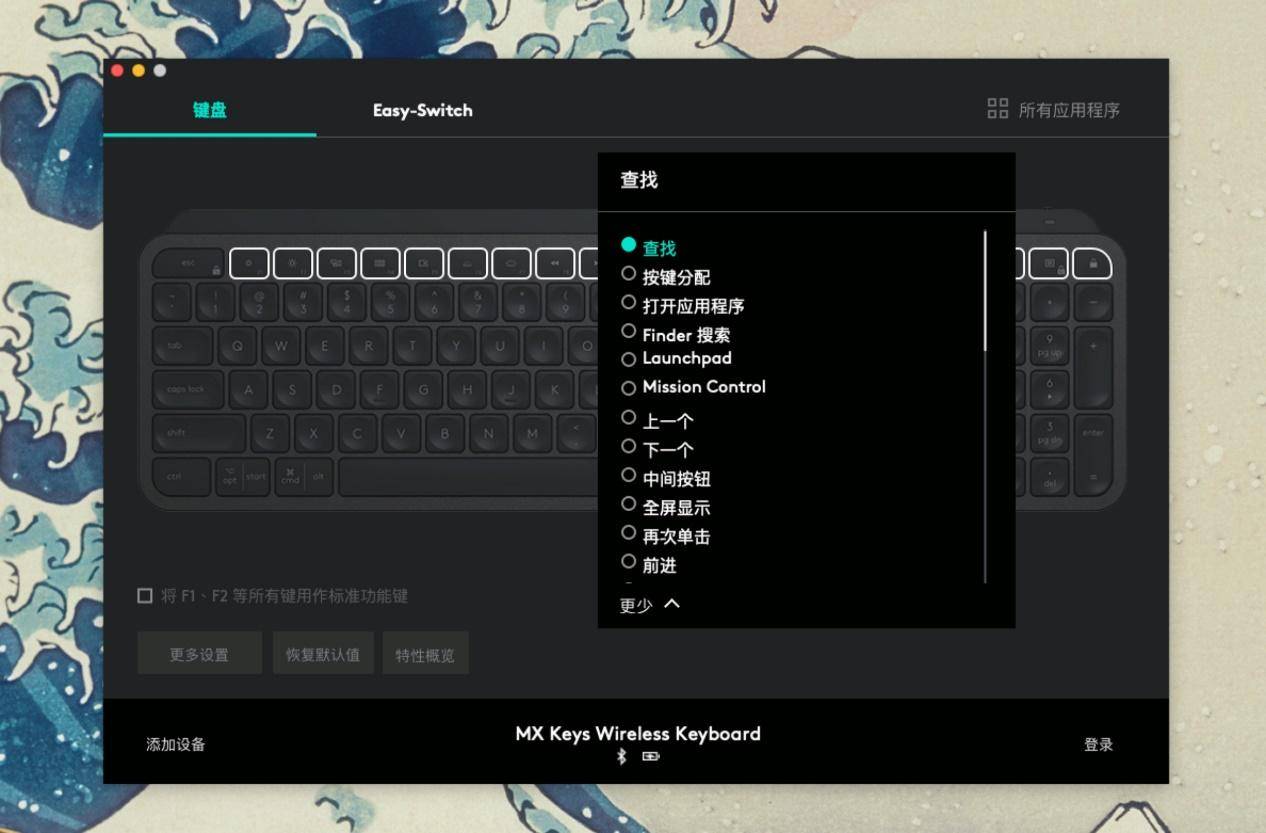Switch to the 键盘 tab

pos(210,110)
